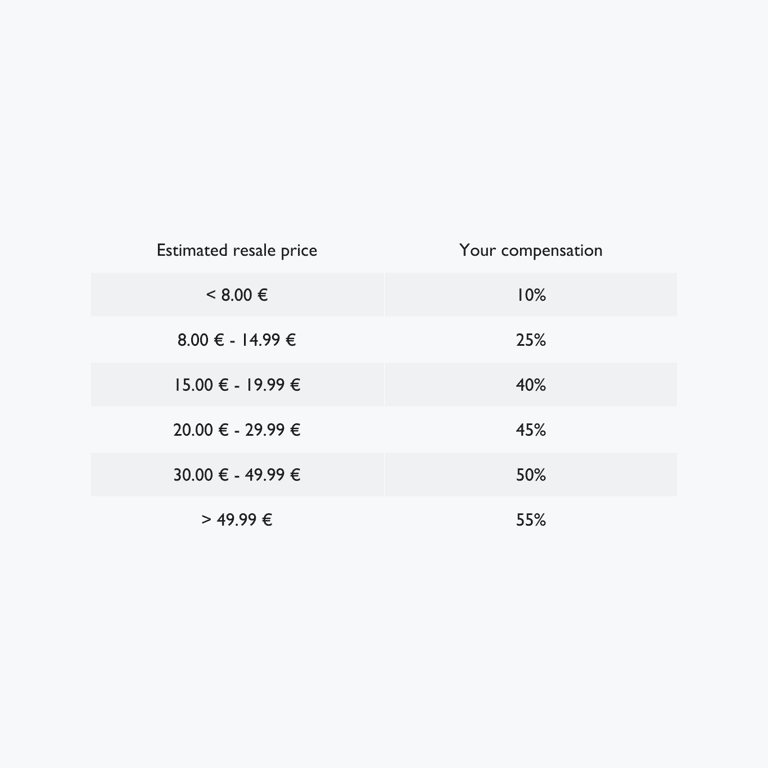Screen dimensions: 768x768
Task: Click the '> 49.99 €' price cell
Action: click(237, 520)
